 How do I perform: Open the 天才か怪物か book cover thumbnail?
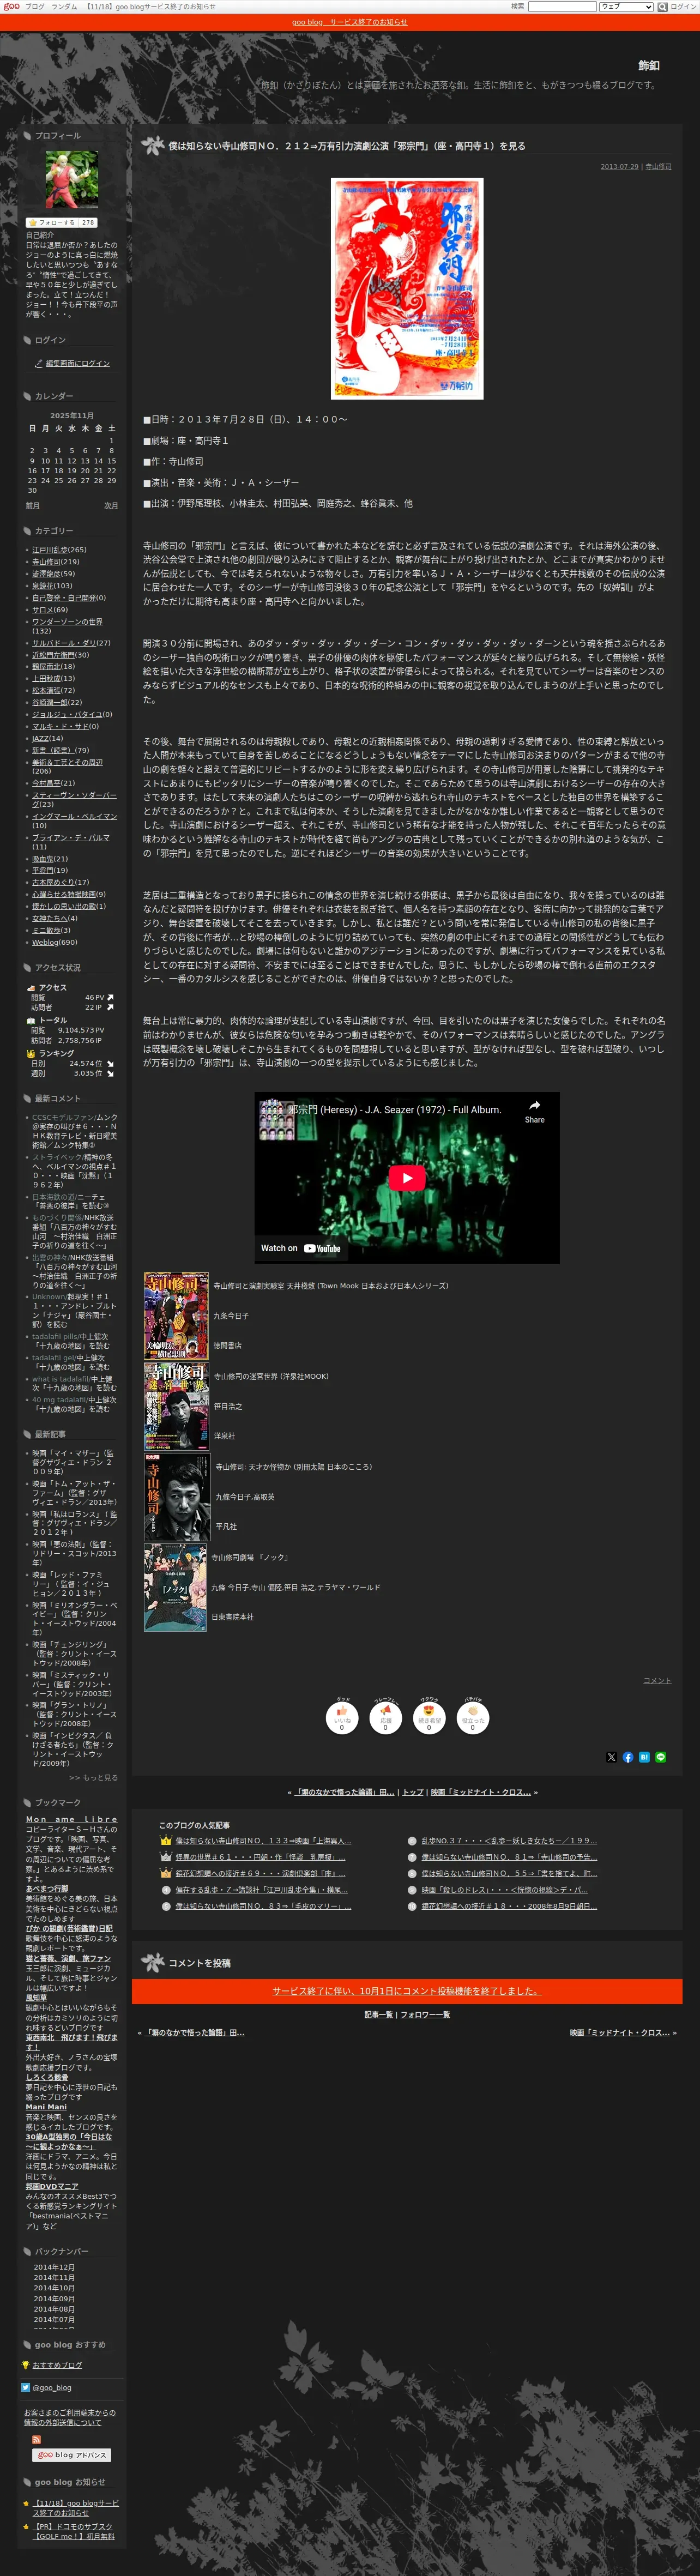click(177, 1496)
